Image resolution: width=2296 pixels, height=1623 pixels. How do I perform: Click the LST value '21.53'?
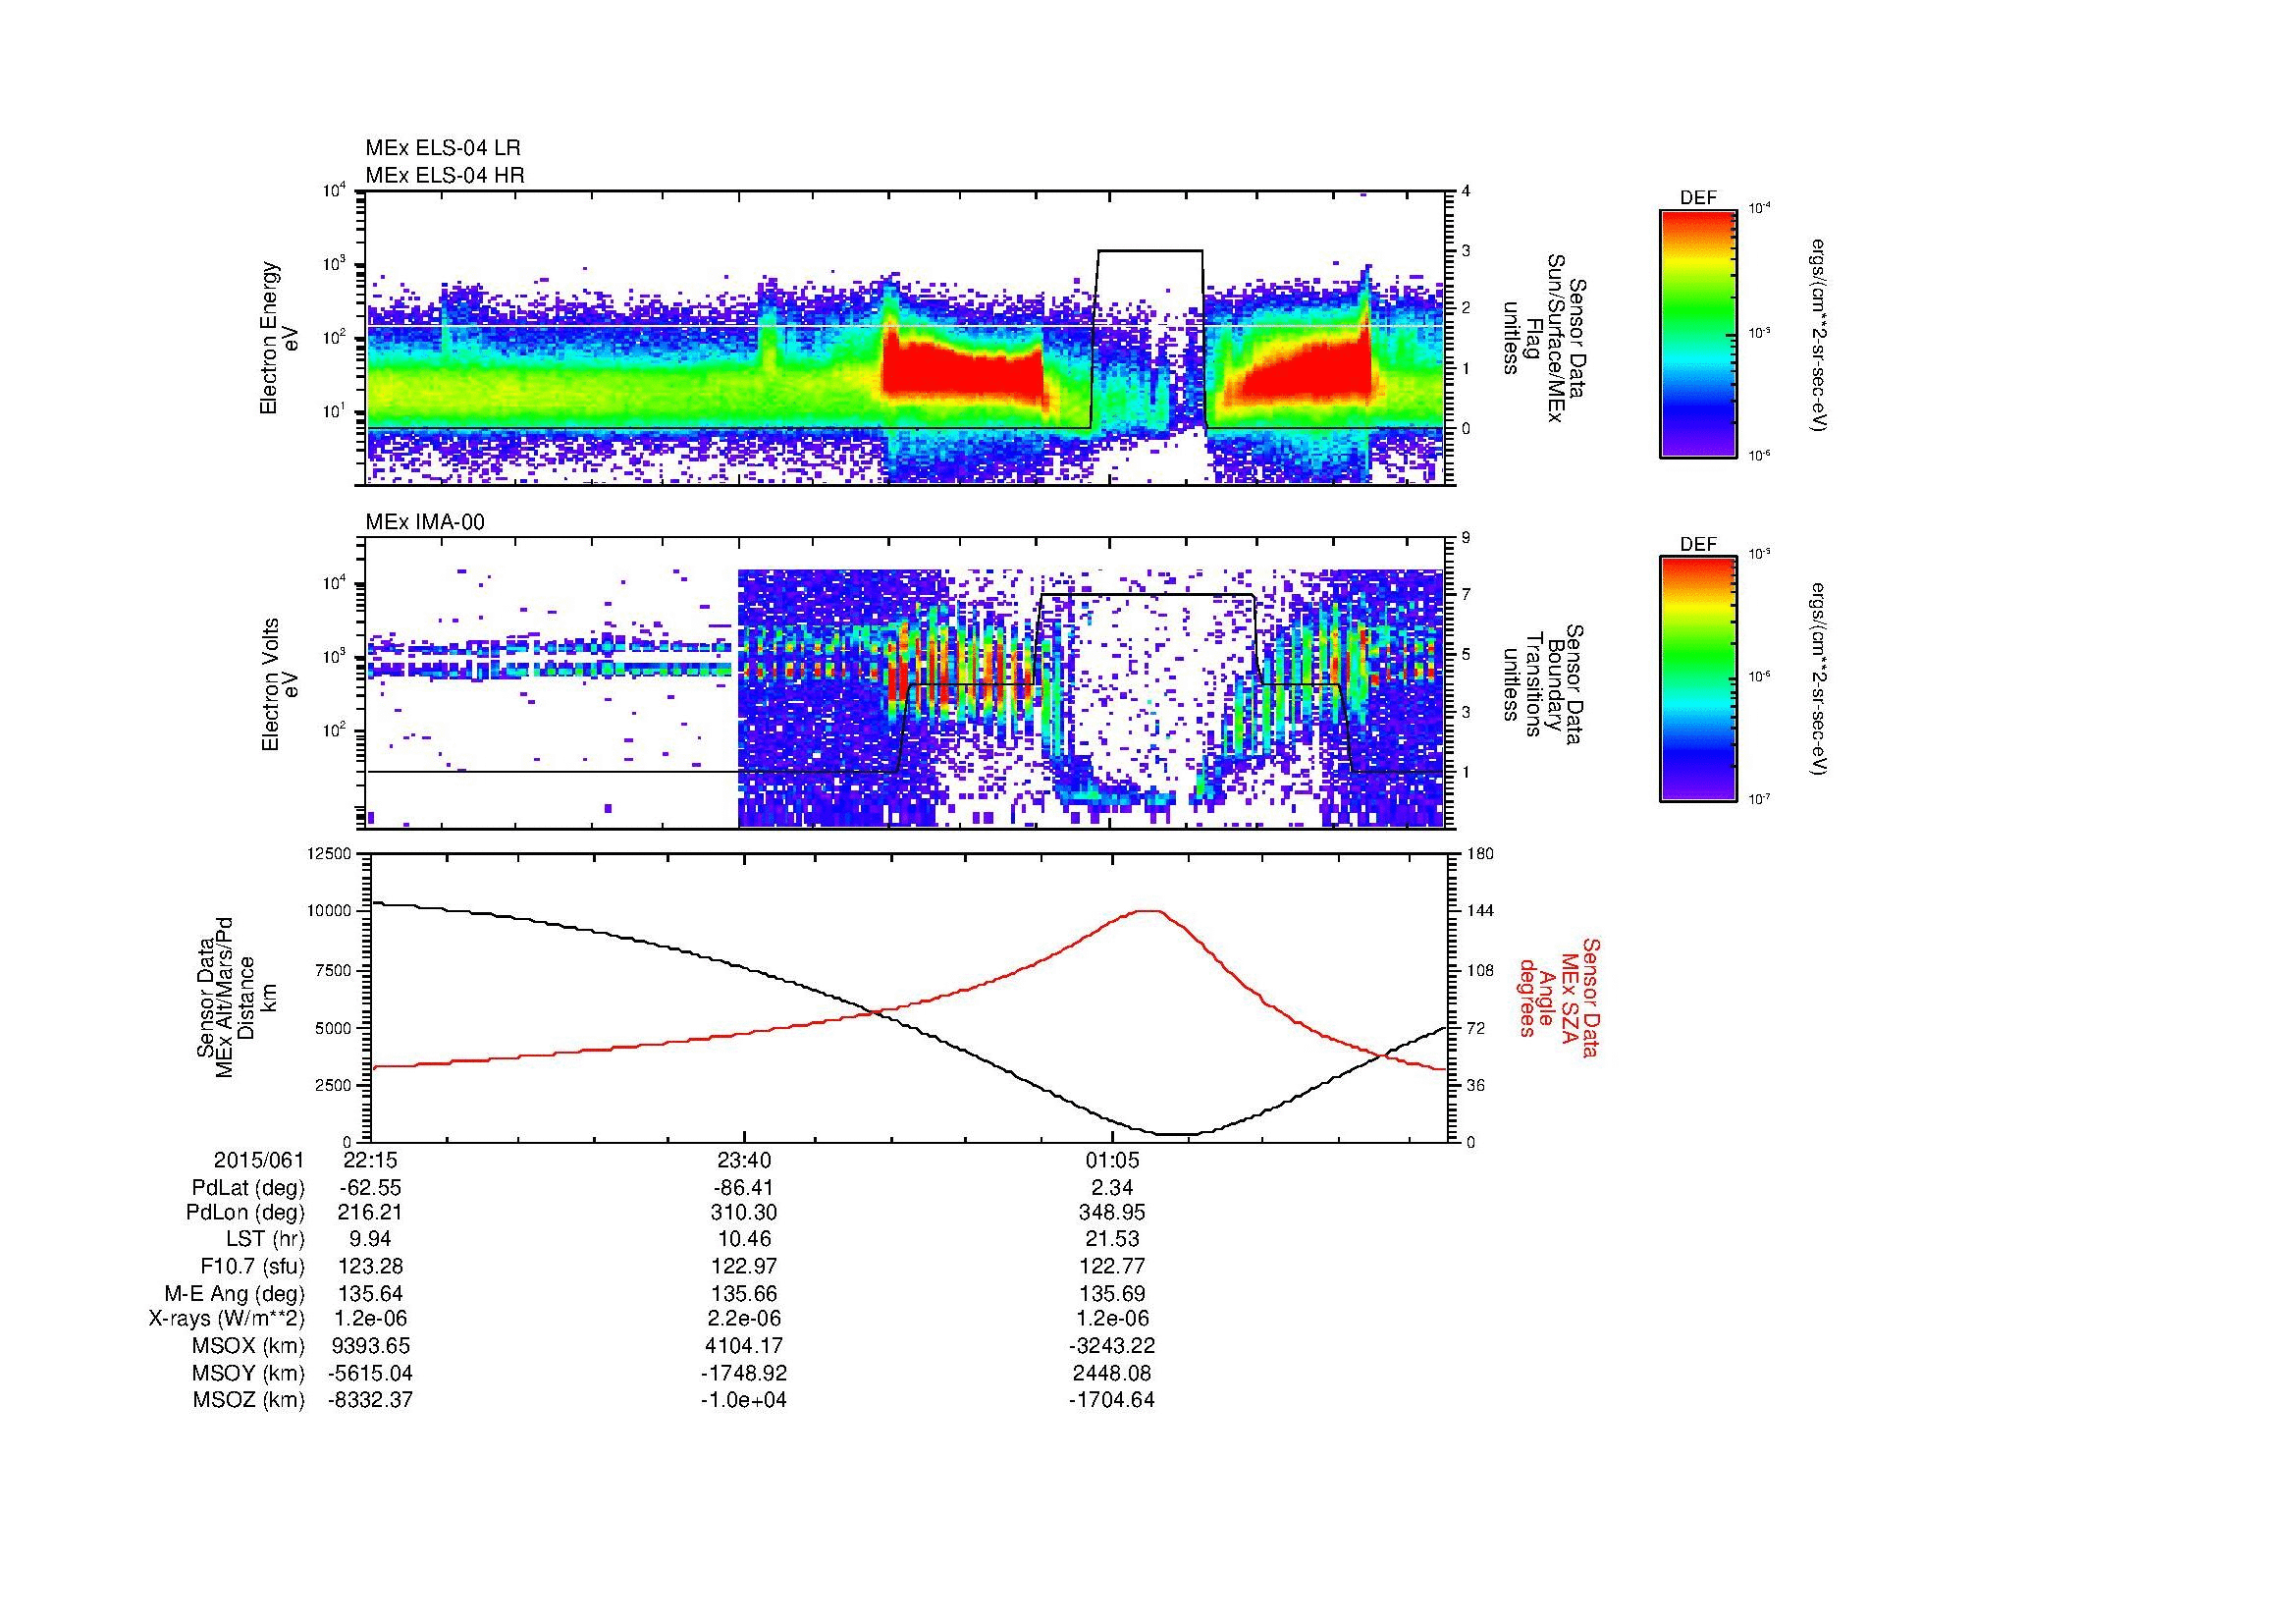(x=1111, y=1240)
